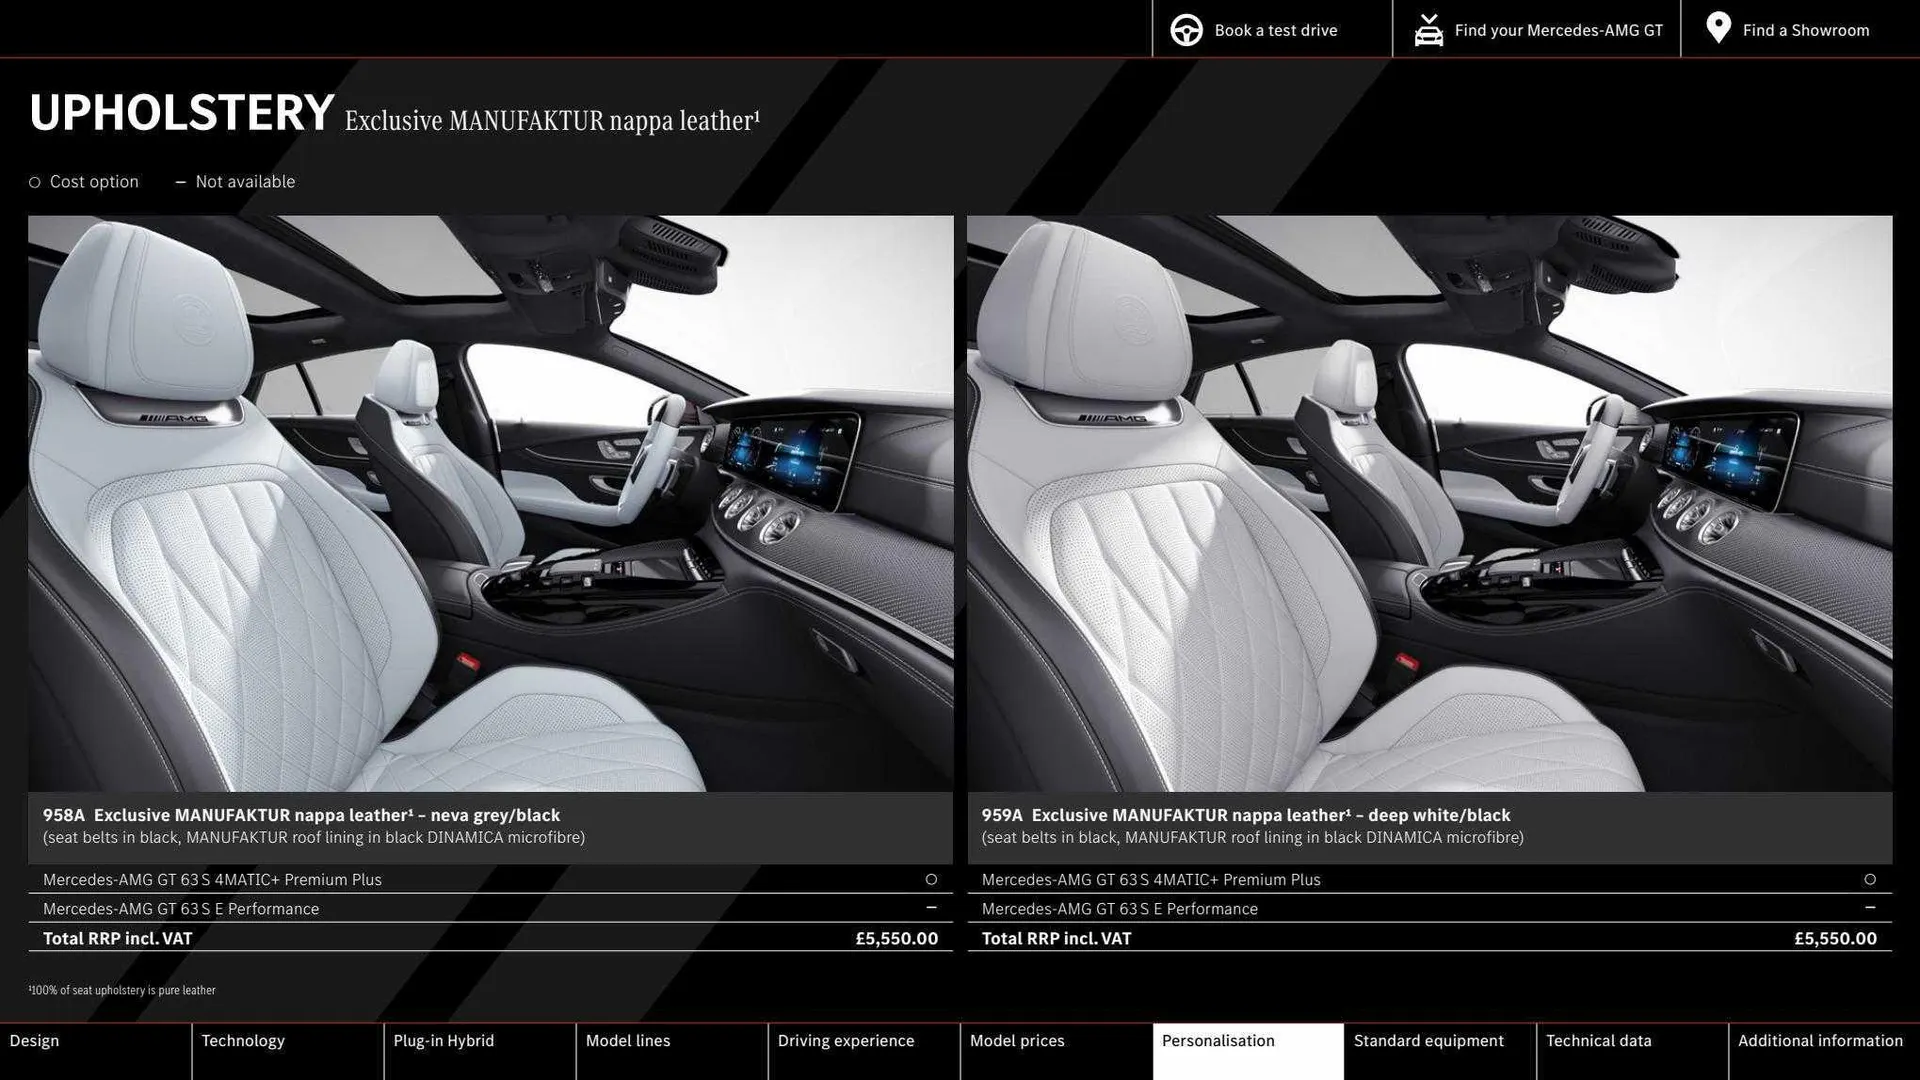The image size is (1920, 1080).
Task: Click the steering wheel Book a test drive icon
Action: click(x=1186, y=29)
